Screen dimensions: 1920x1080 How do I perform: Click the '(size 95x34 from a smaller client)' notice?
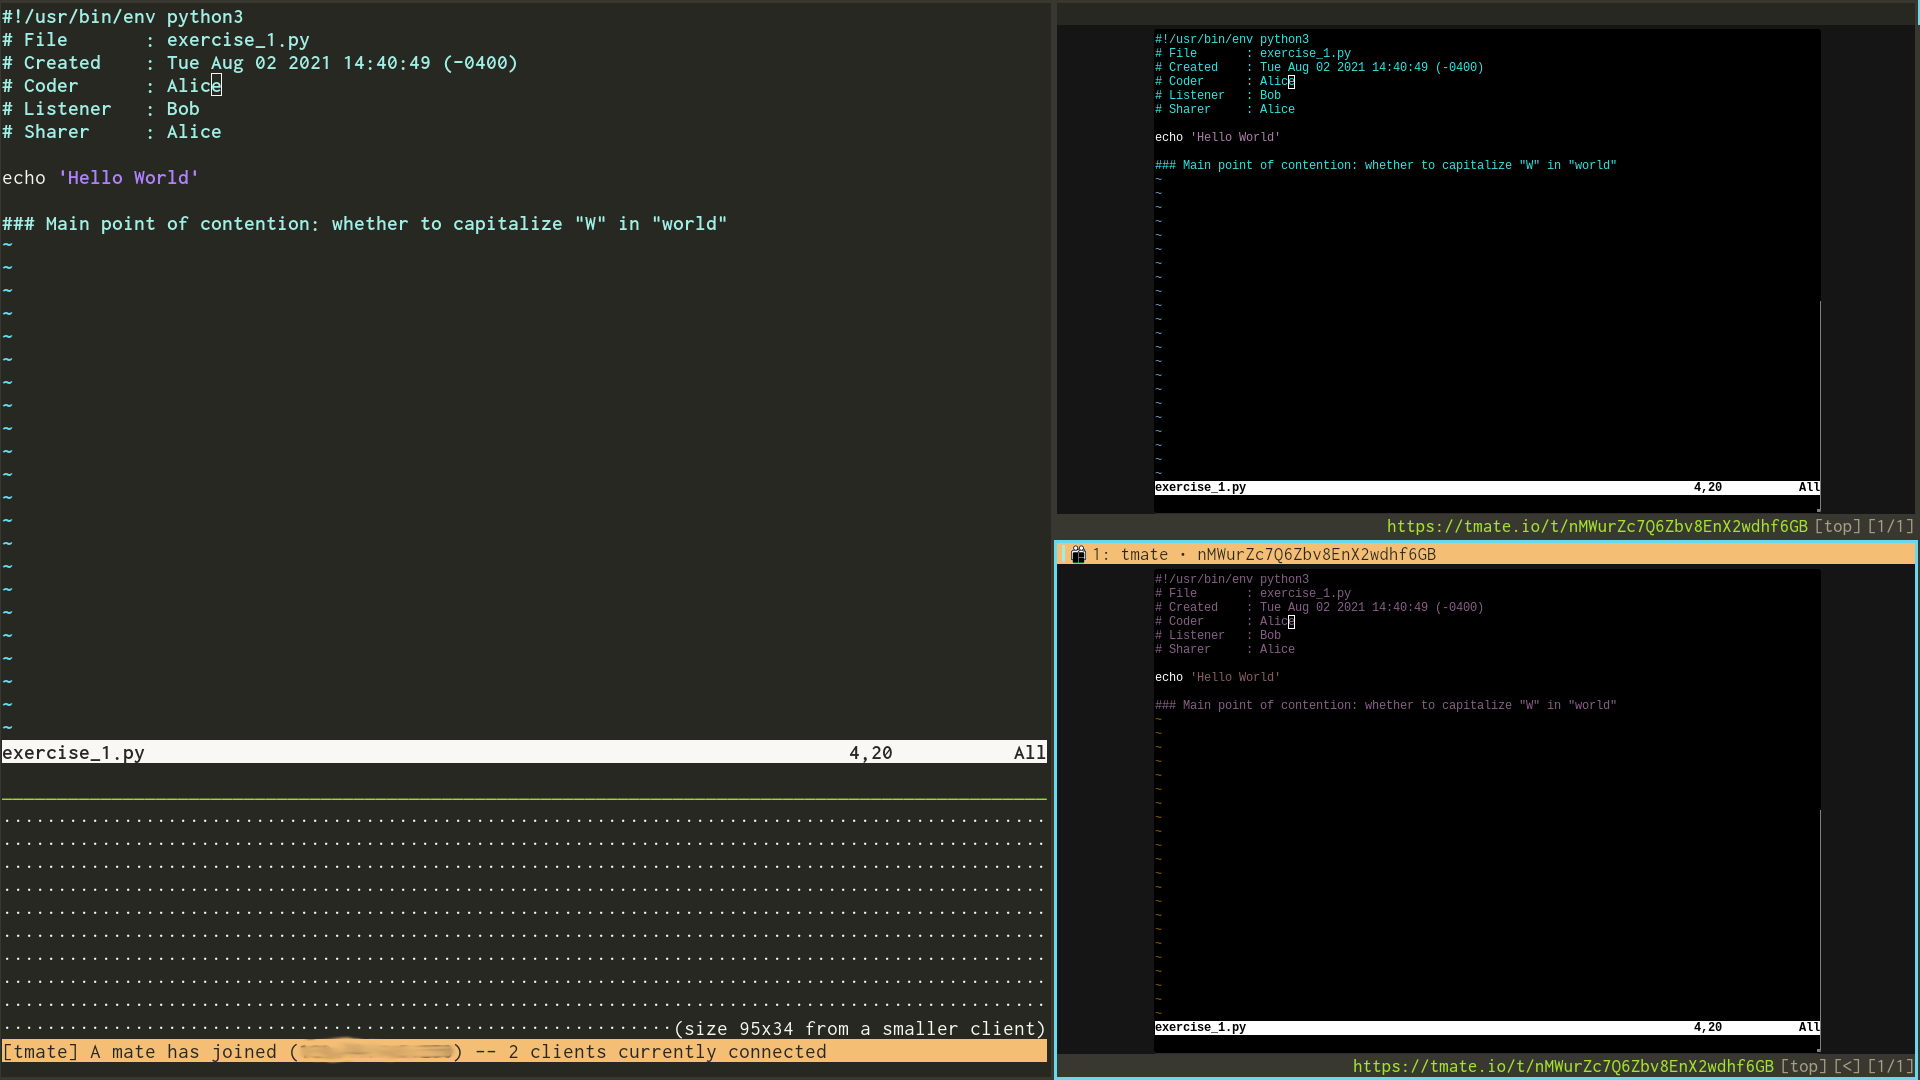click(x=860, y=1029)
